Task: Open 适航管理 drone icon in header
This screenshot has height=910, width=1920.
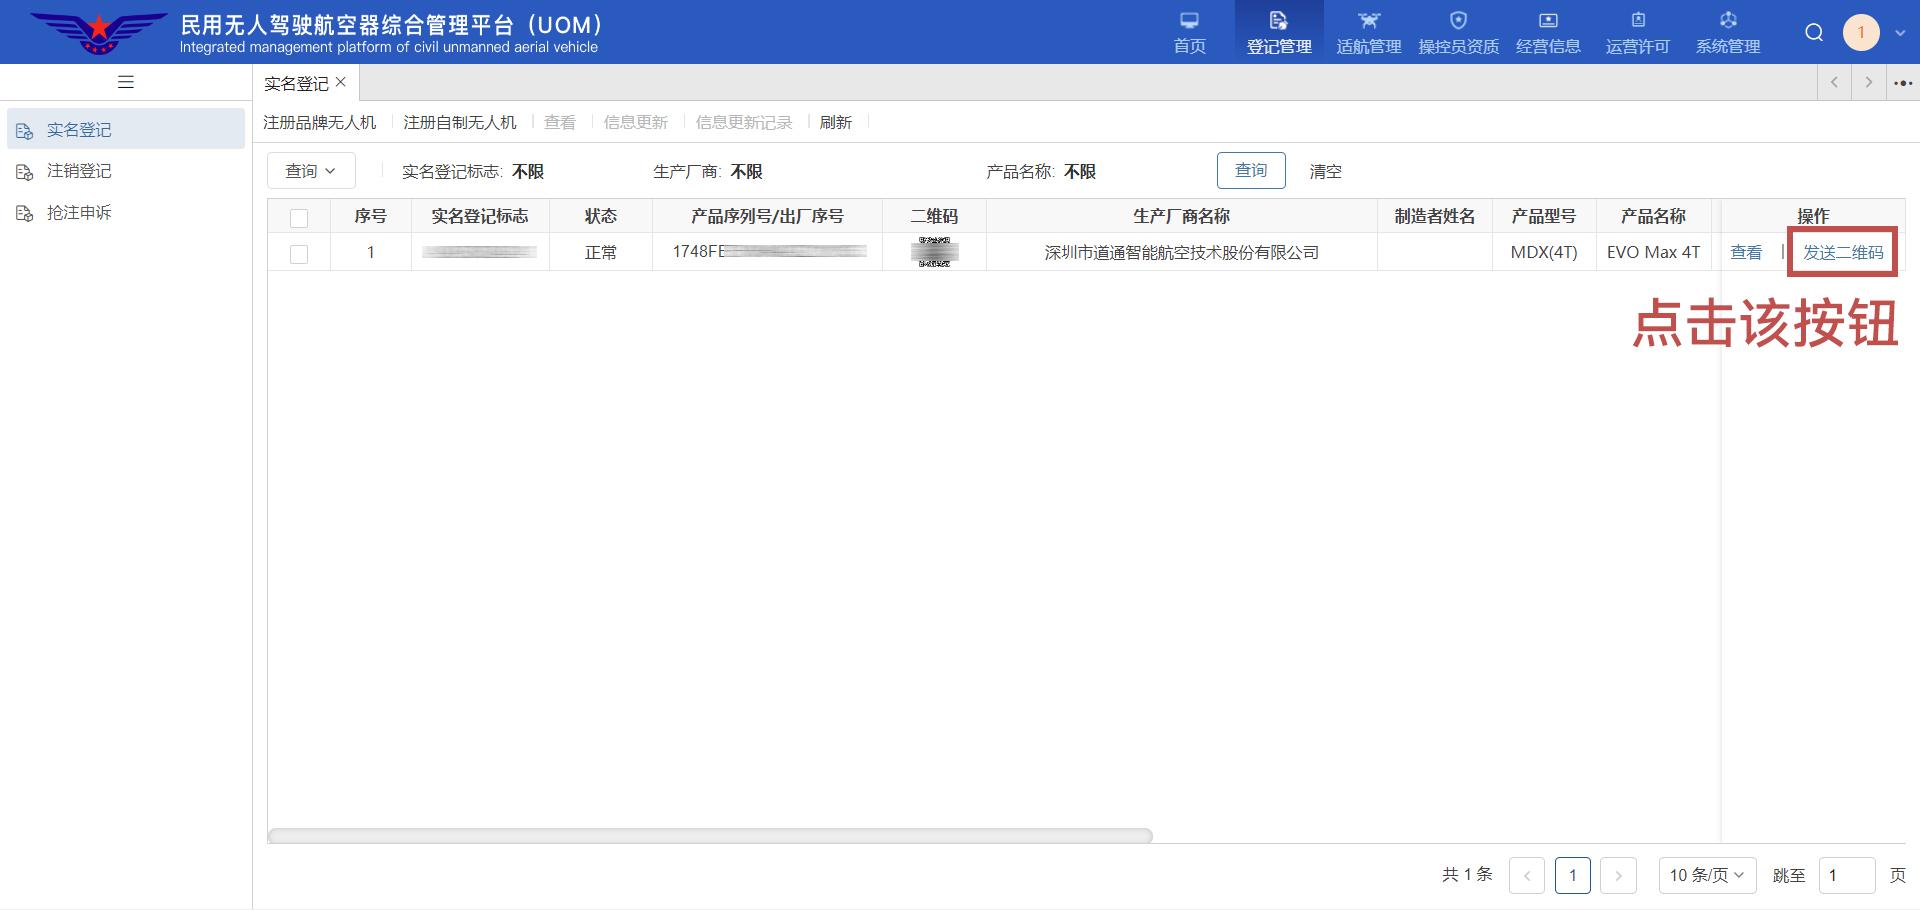Action: click(1368, 21)
